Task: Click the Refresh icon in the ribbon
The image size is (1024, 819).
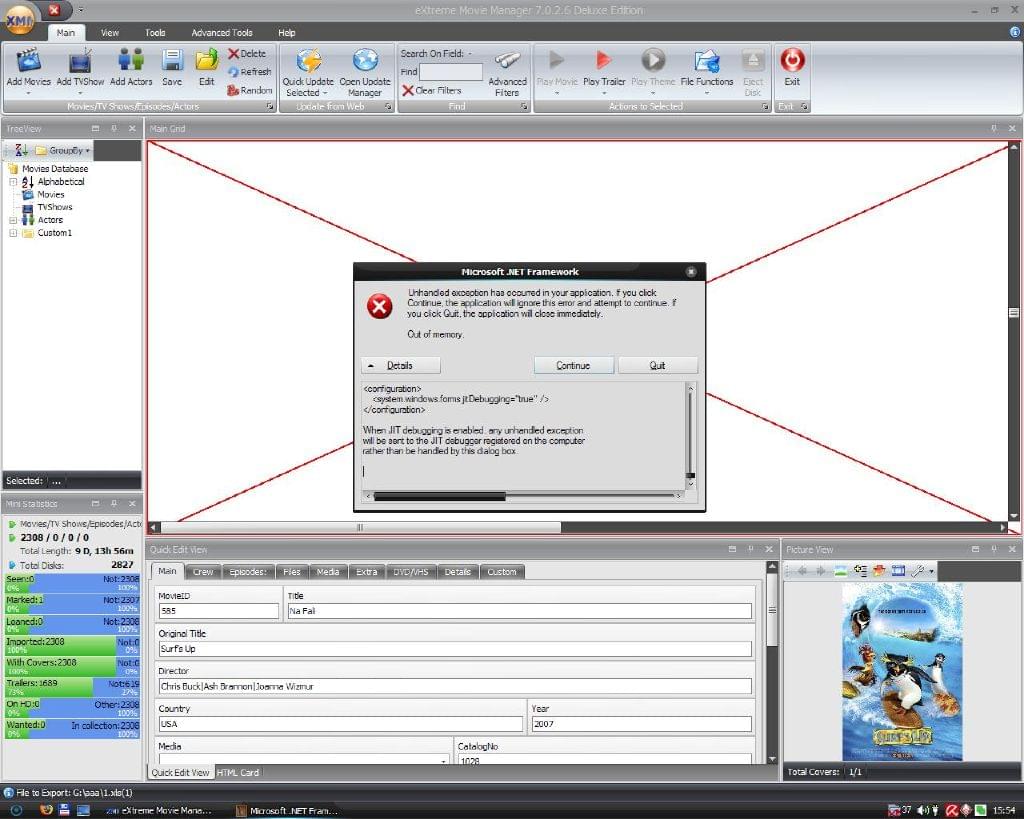Action: tap(233, 72)
